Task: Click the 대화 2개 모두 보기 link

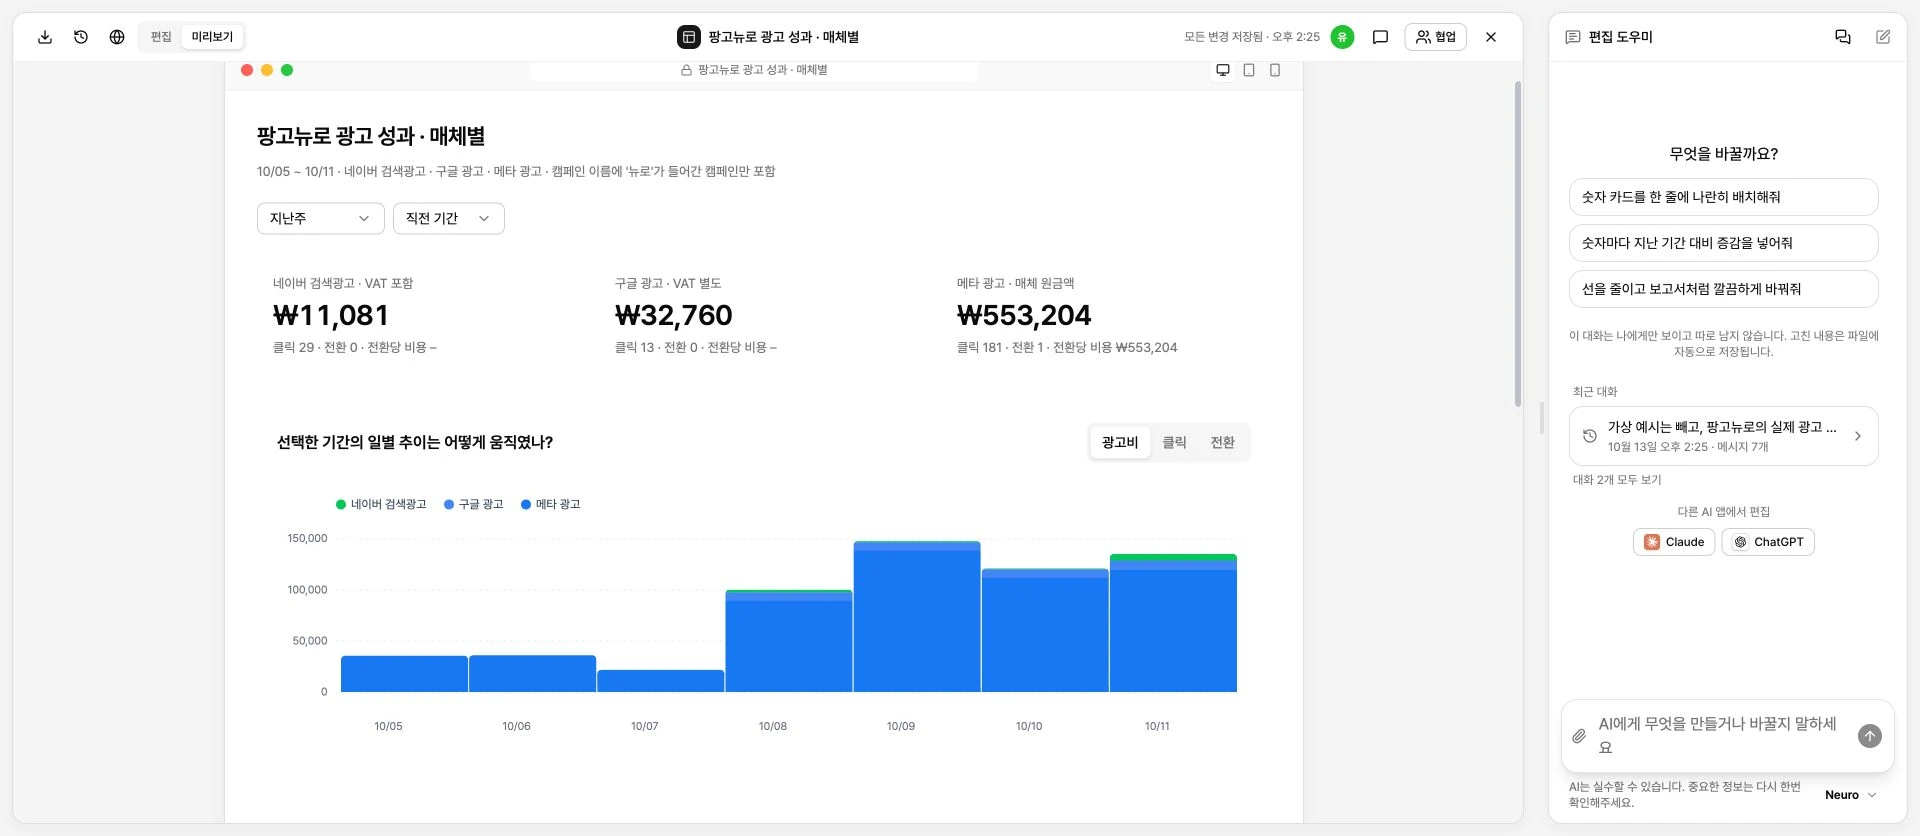Action: tap(1617, 480)
